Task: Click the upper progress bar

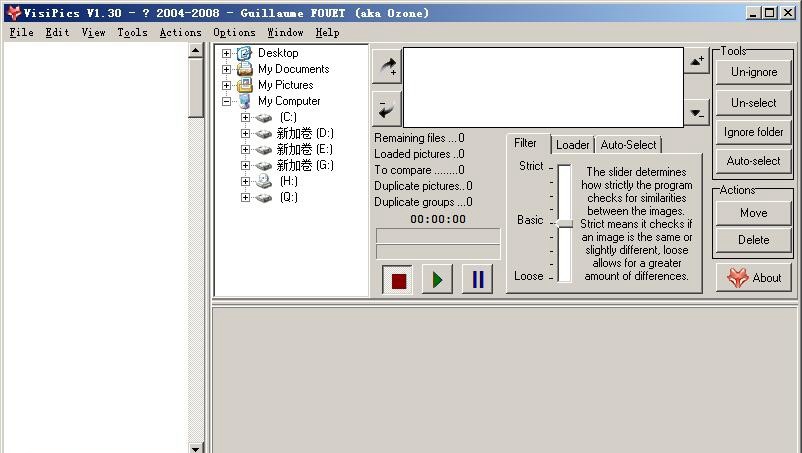Action: point(438,236)
